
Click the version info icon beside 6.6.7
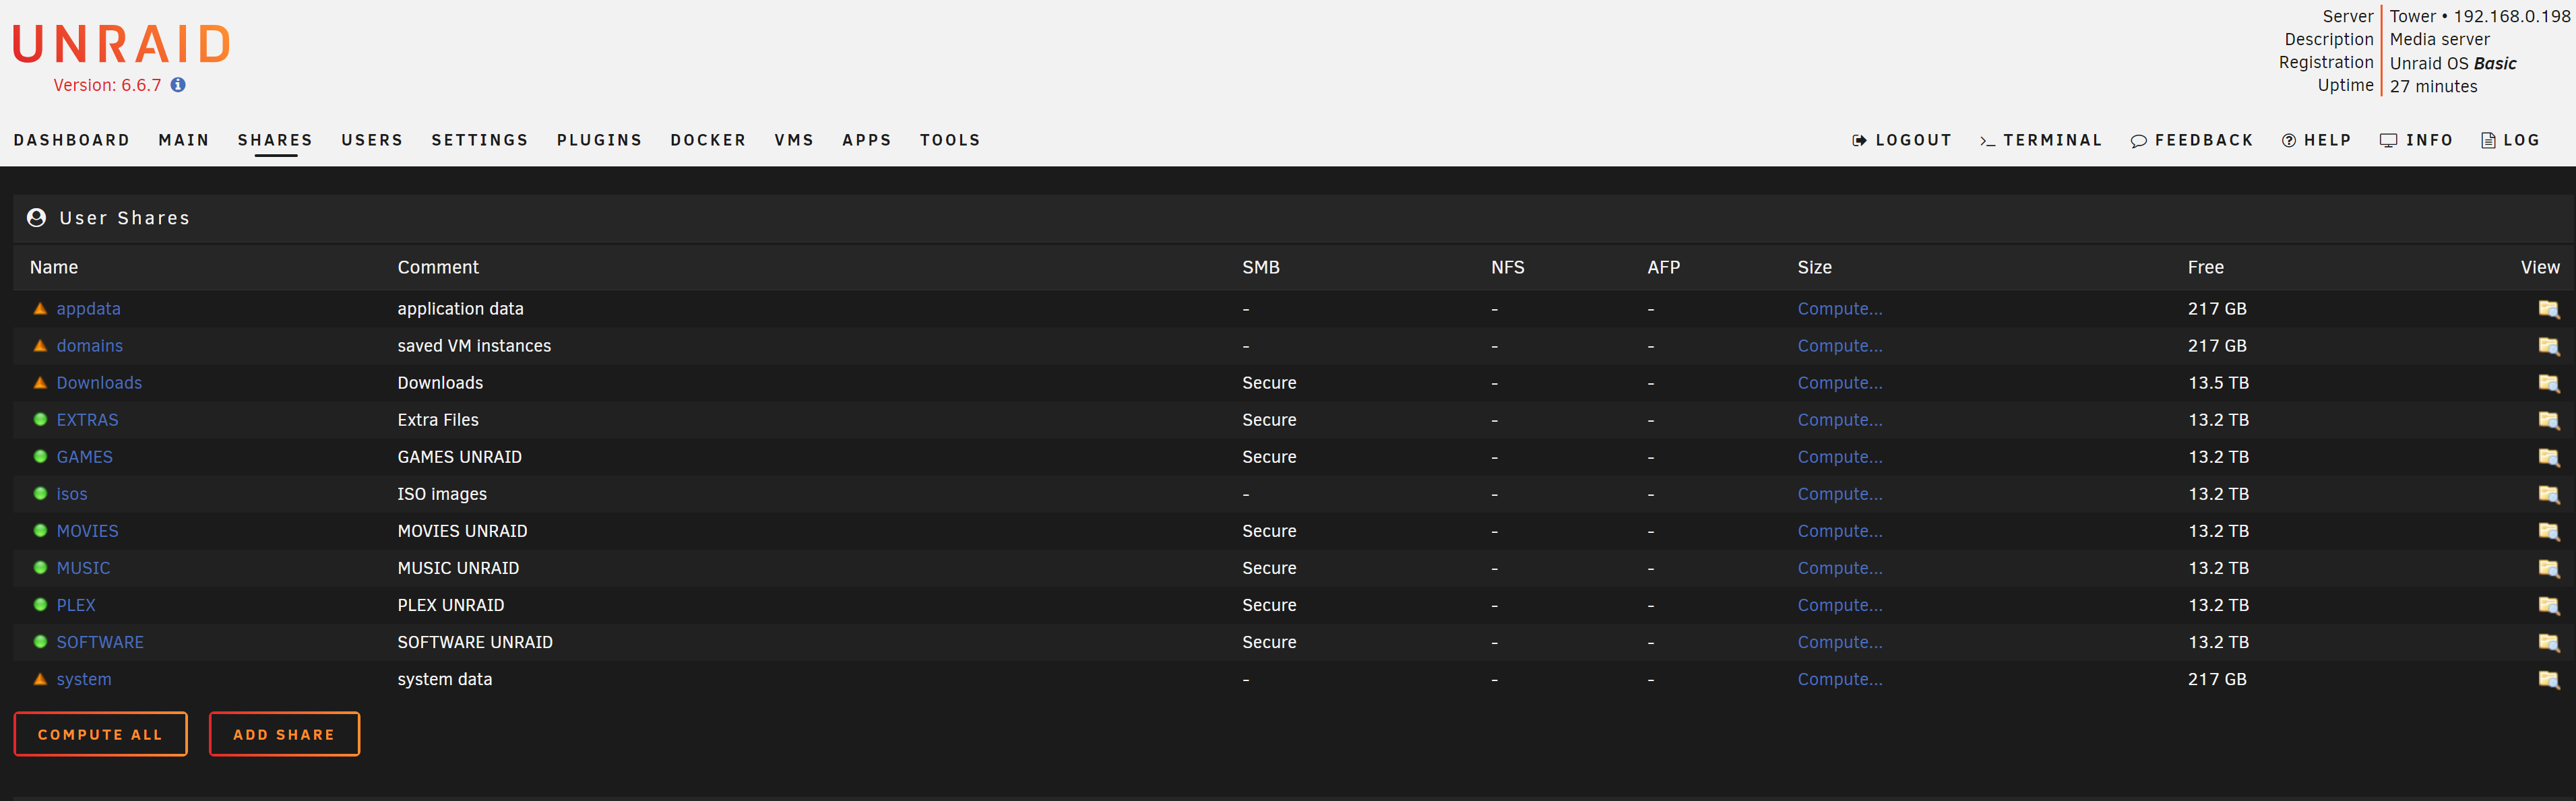178,85
